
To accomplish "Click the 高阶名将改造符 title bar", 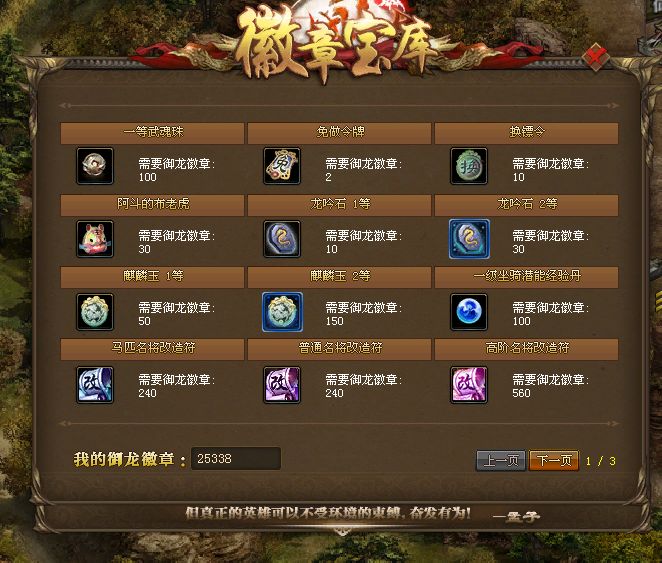I will [526, 349].
